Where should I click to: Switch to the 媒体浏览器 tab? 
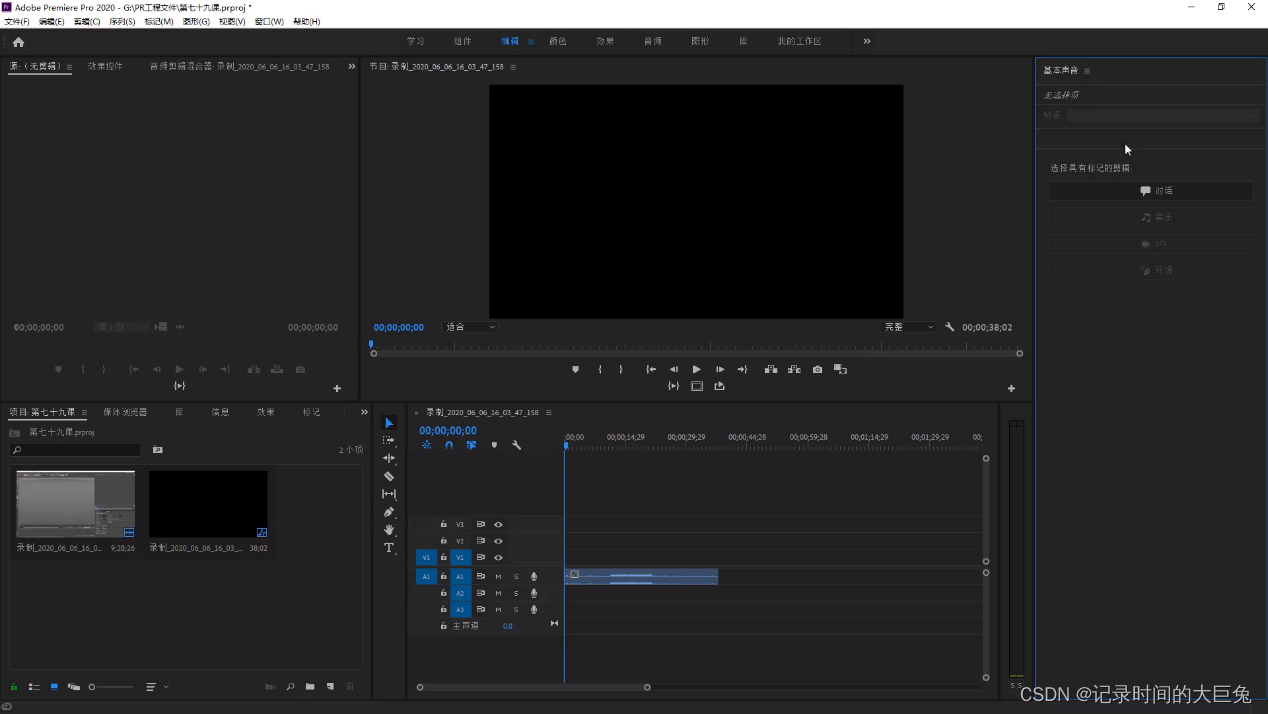pyautogui.click(x=125, y=412)
